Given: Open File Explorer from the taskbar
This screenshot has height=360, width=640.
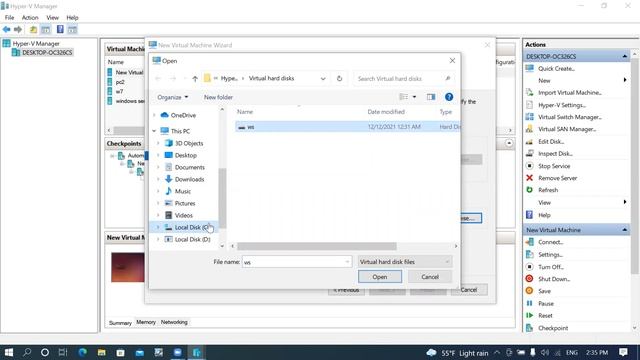Looking at the screenshot, I should 101,352.
